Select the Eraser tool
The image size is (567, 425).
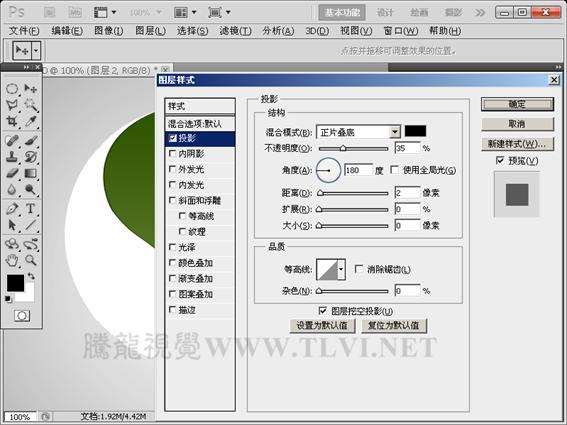[12, 173]
